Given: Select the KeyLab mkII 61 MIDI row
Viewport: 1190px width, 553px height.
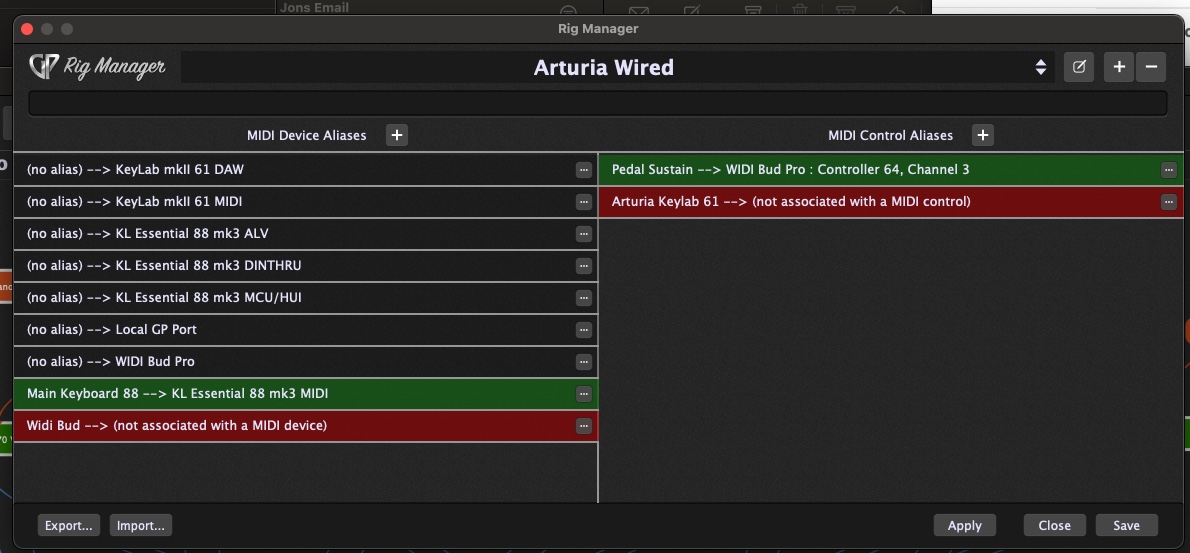Looking at the screenshot, I should coord(305,202).
